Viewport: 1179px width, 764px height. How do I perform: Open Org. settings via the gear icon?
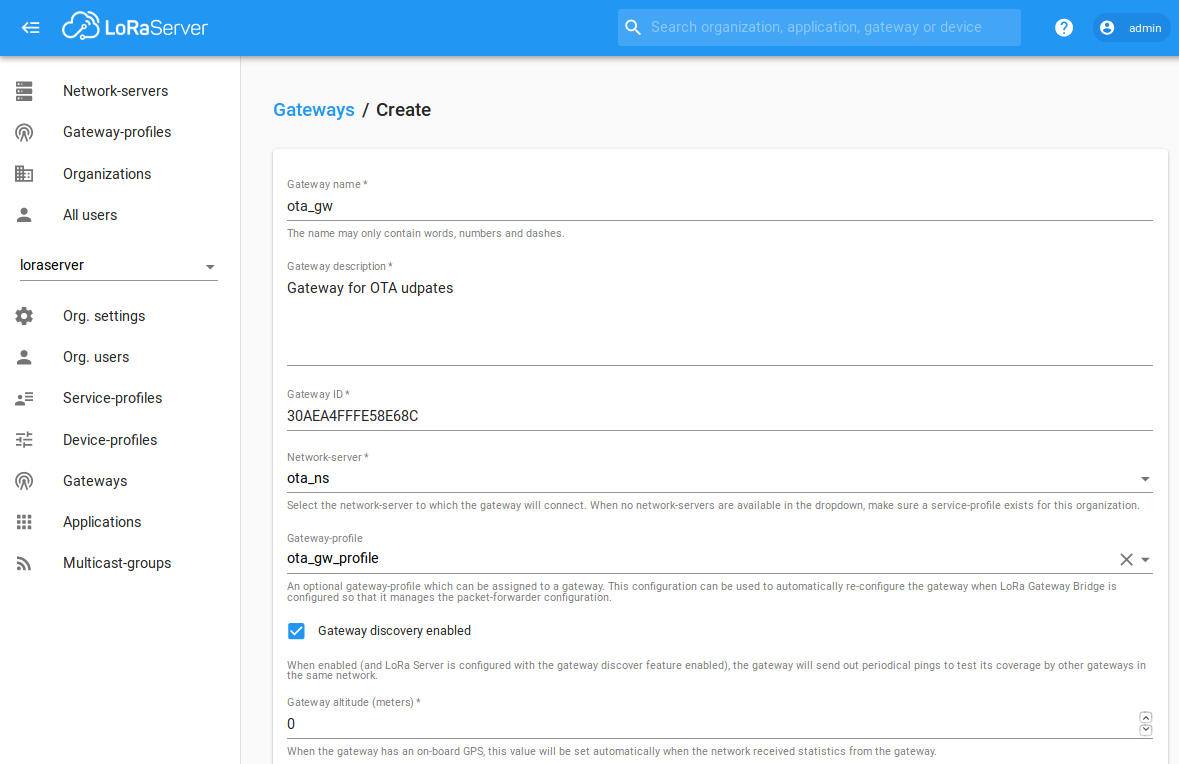click(22, 315)
